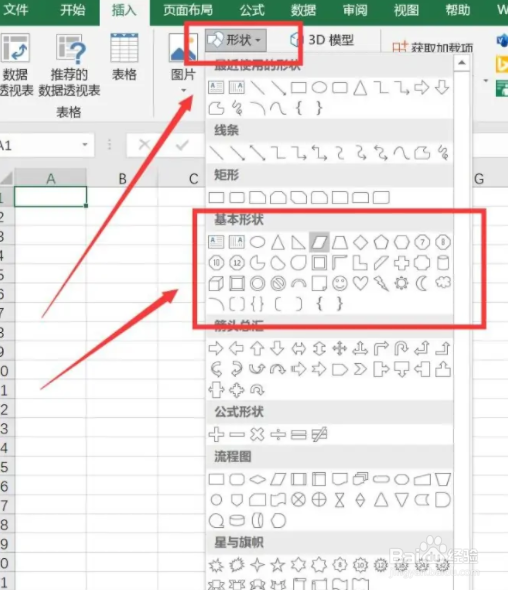Screen dimensions: 508x590
Task: Select column A header
Action: click(50, 178)
